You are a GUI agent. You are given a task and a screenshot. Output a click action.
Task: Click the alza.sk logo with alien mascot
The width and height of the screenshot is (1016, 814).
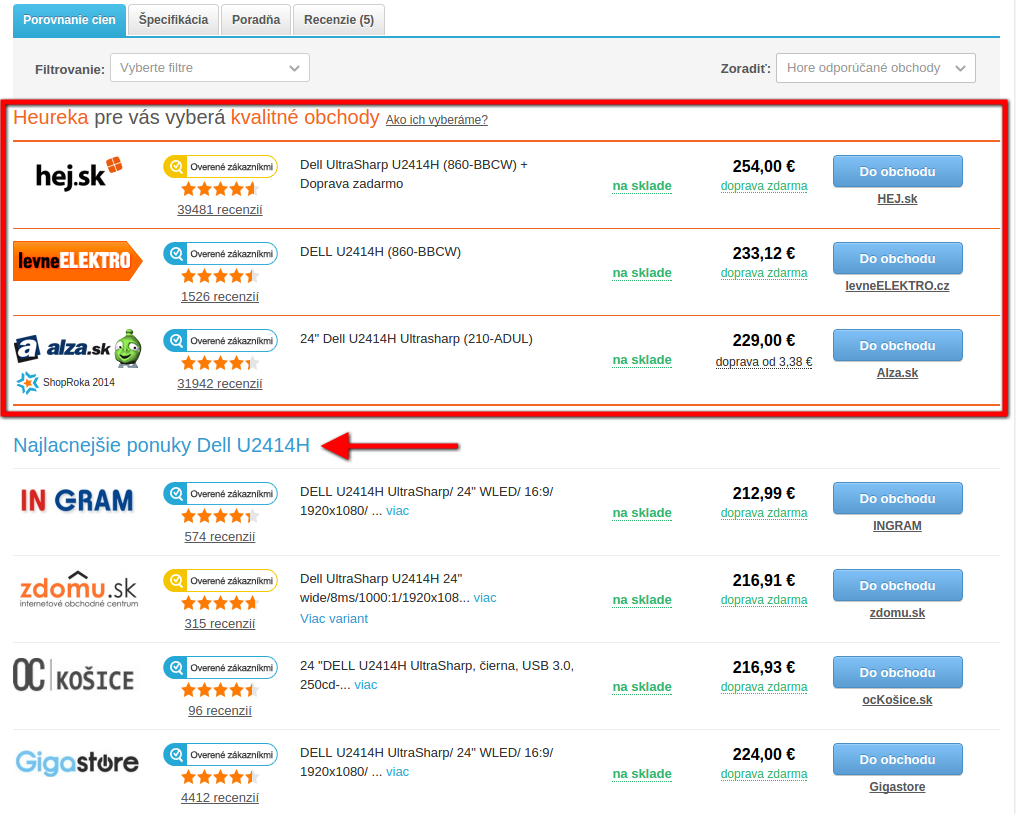[x=78, y=348]
